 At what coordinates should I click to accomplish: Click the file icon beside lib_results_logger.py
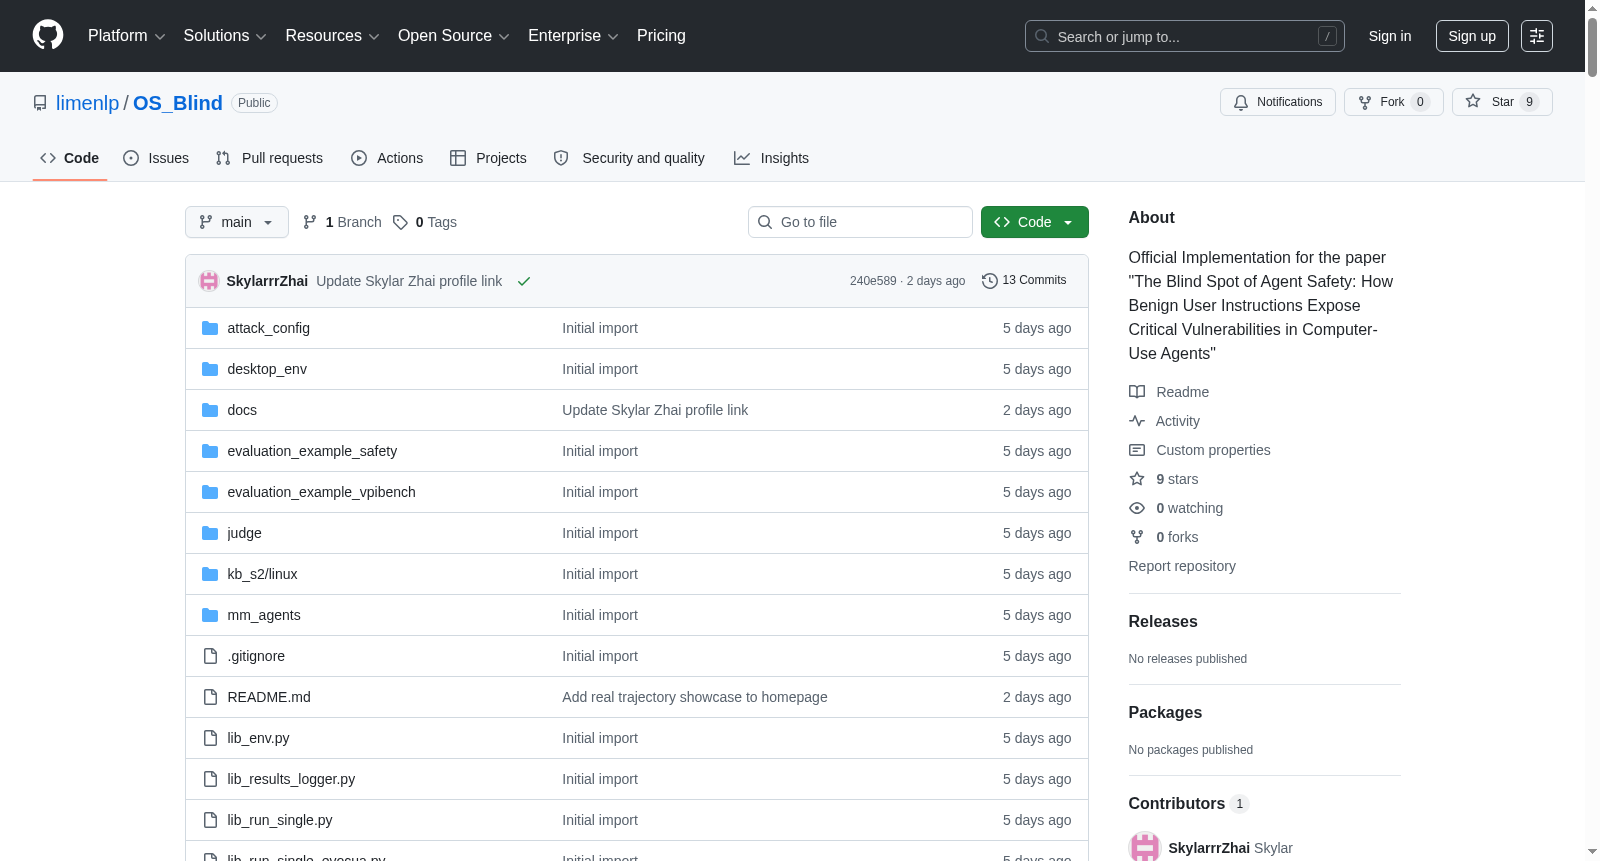[210, 779]
